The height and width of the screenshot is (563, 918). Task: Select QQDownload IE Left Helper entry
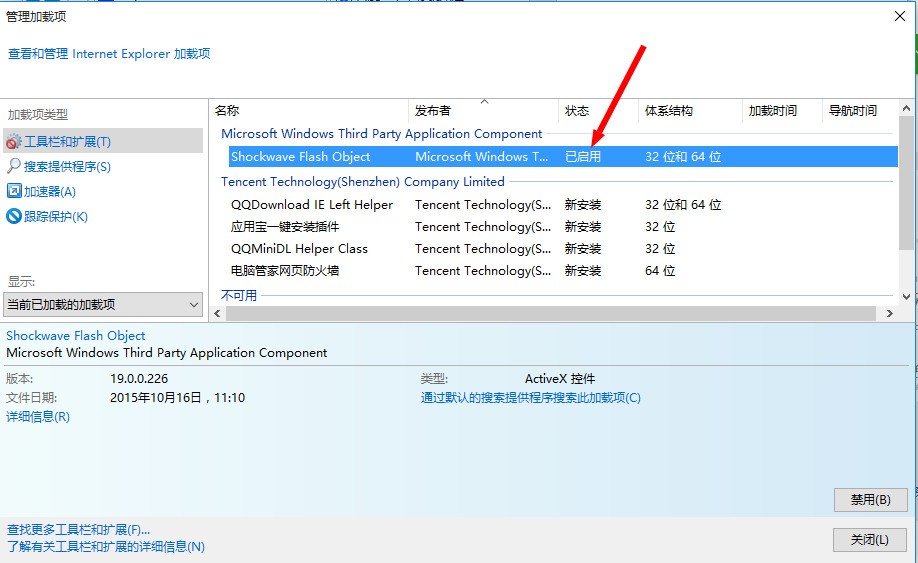click(312, 205)
